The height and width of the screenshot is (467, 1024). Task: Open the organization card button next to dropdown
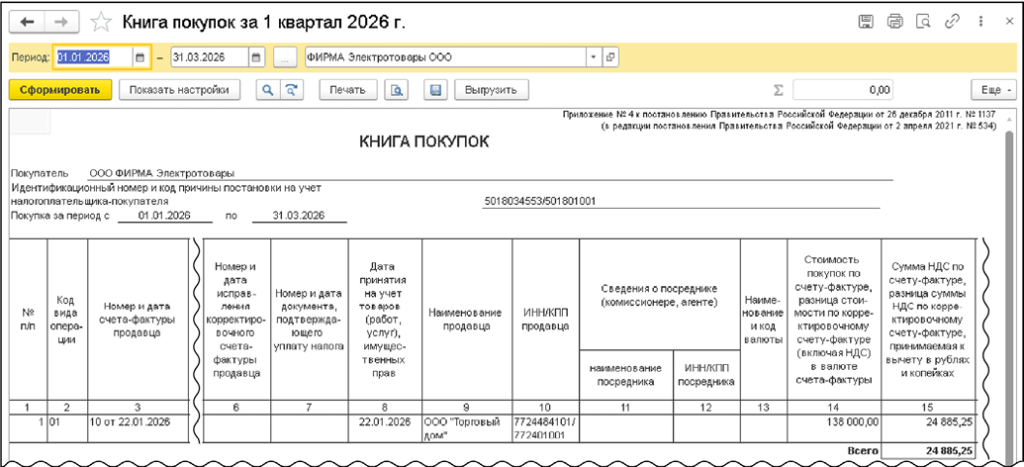611,57
